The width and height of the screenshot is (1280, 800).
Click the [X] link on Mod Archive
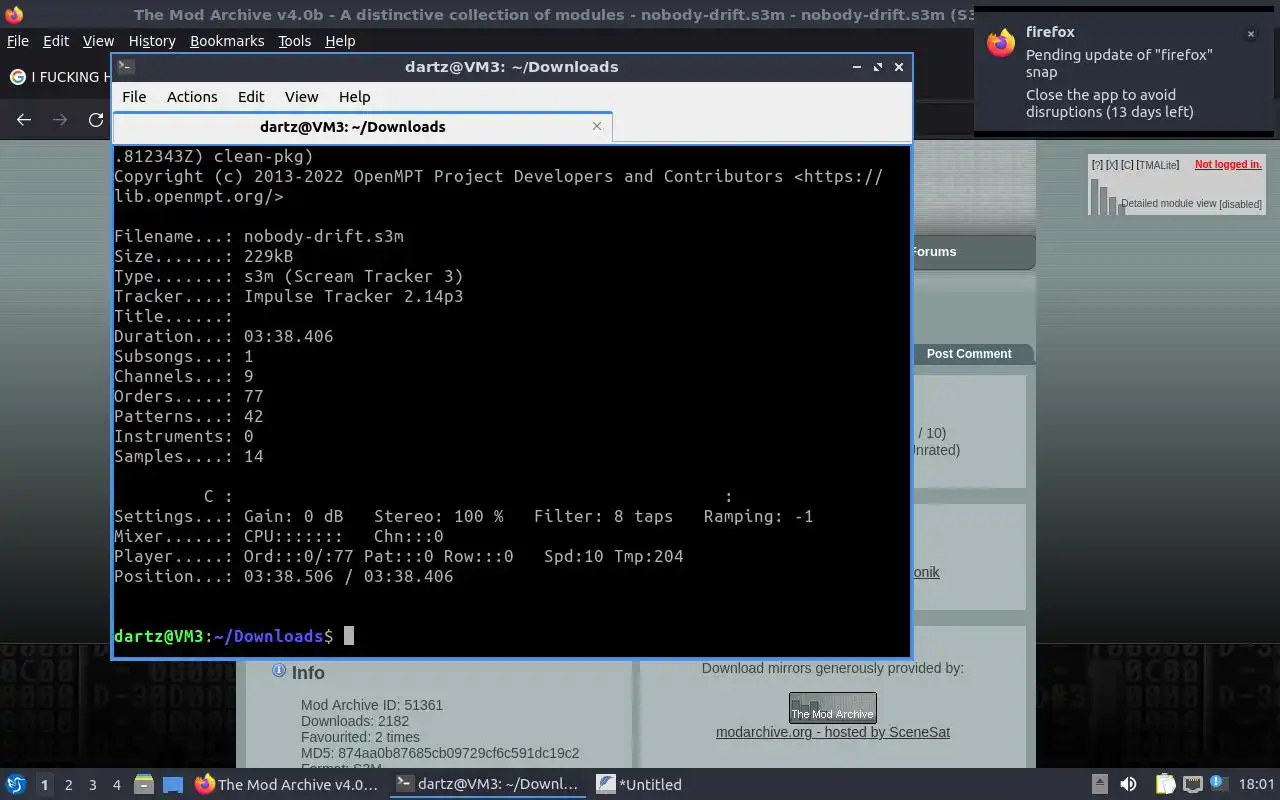[x=1112, y=164]
